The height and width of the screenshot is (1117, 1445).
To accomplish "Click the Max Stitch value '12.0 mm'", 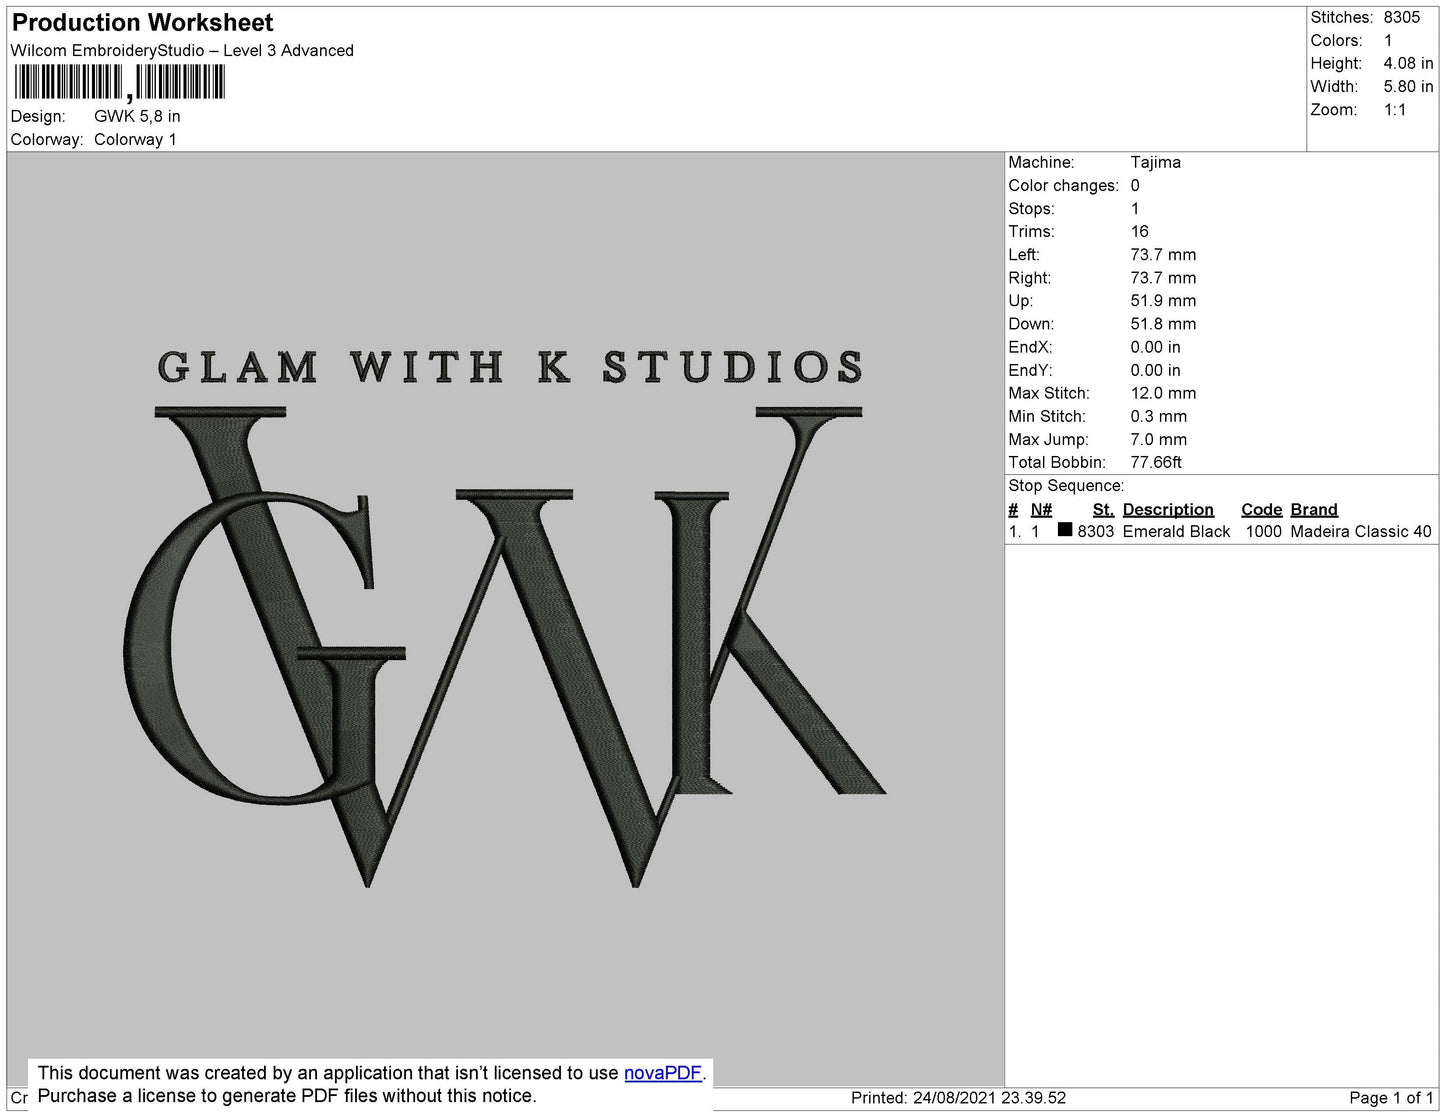I will [x=1163, y=393].
